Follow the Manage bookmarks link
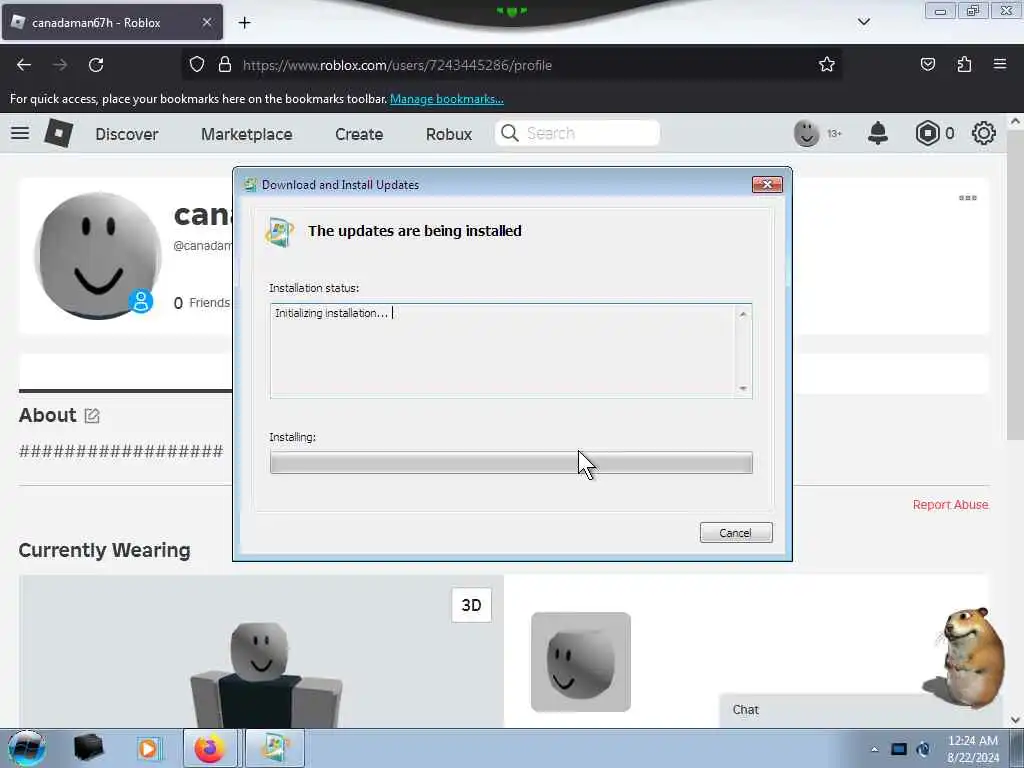1024x768 pixels. pyautogui.click(x=447, y=99)
